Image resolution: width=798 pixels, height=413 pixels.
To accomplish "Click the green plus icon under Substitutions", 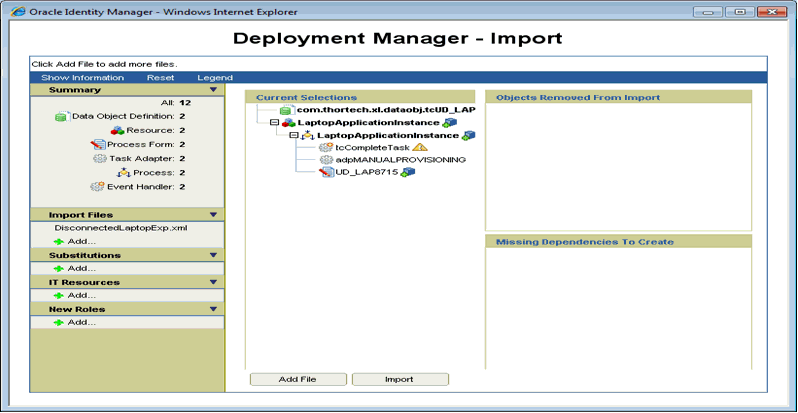I will tap(59, 269).
